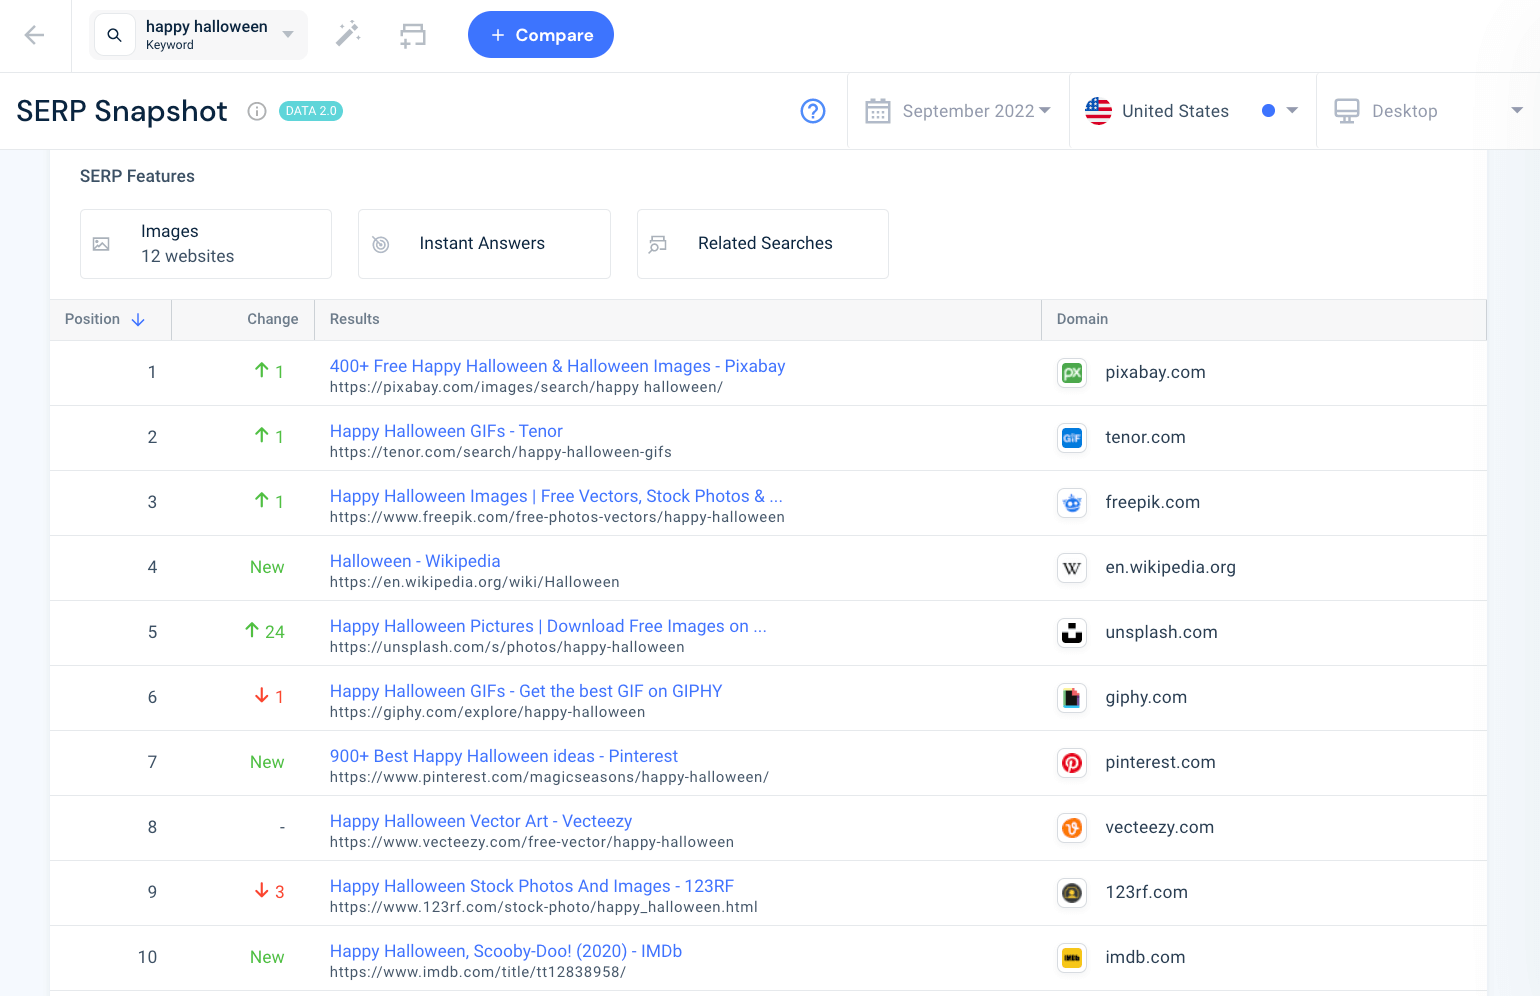Click the Images SERP feature picture icon
Viewport: 1540px width, 996px height.
101,243
